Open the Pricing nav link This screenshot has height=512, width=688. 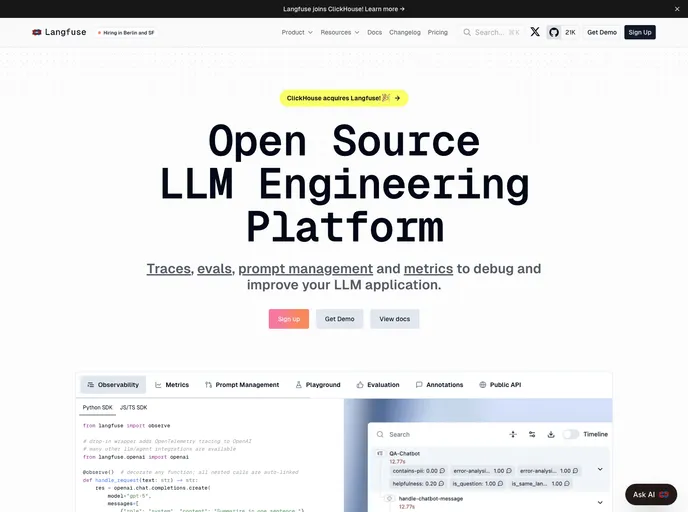(437, 32)
